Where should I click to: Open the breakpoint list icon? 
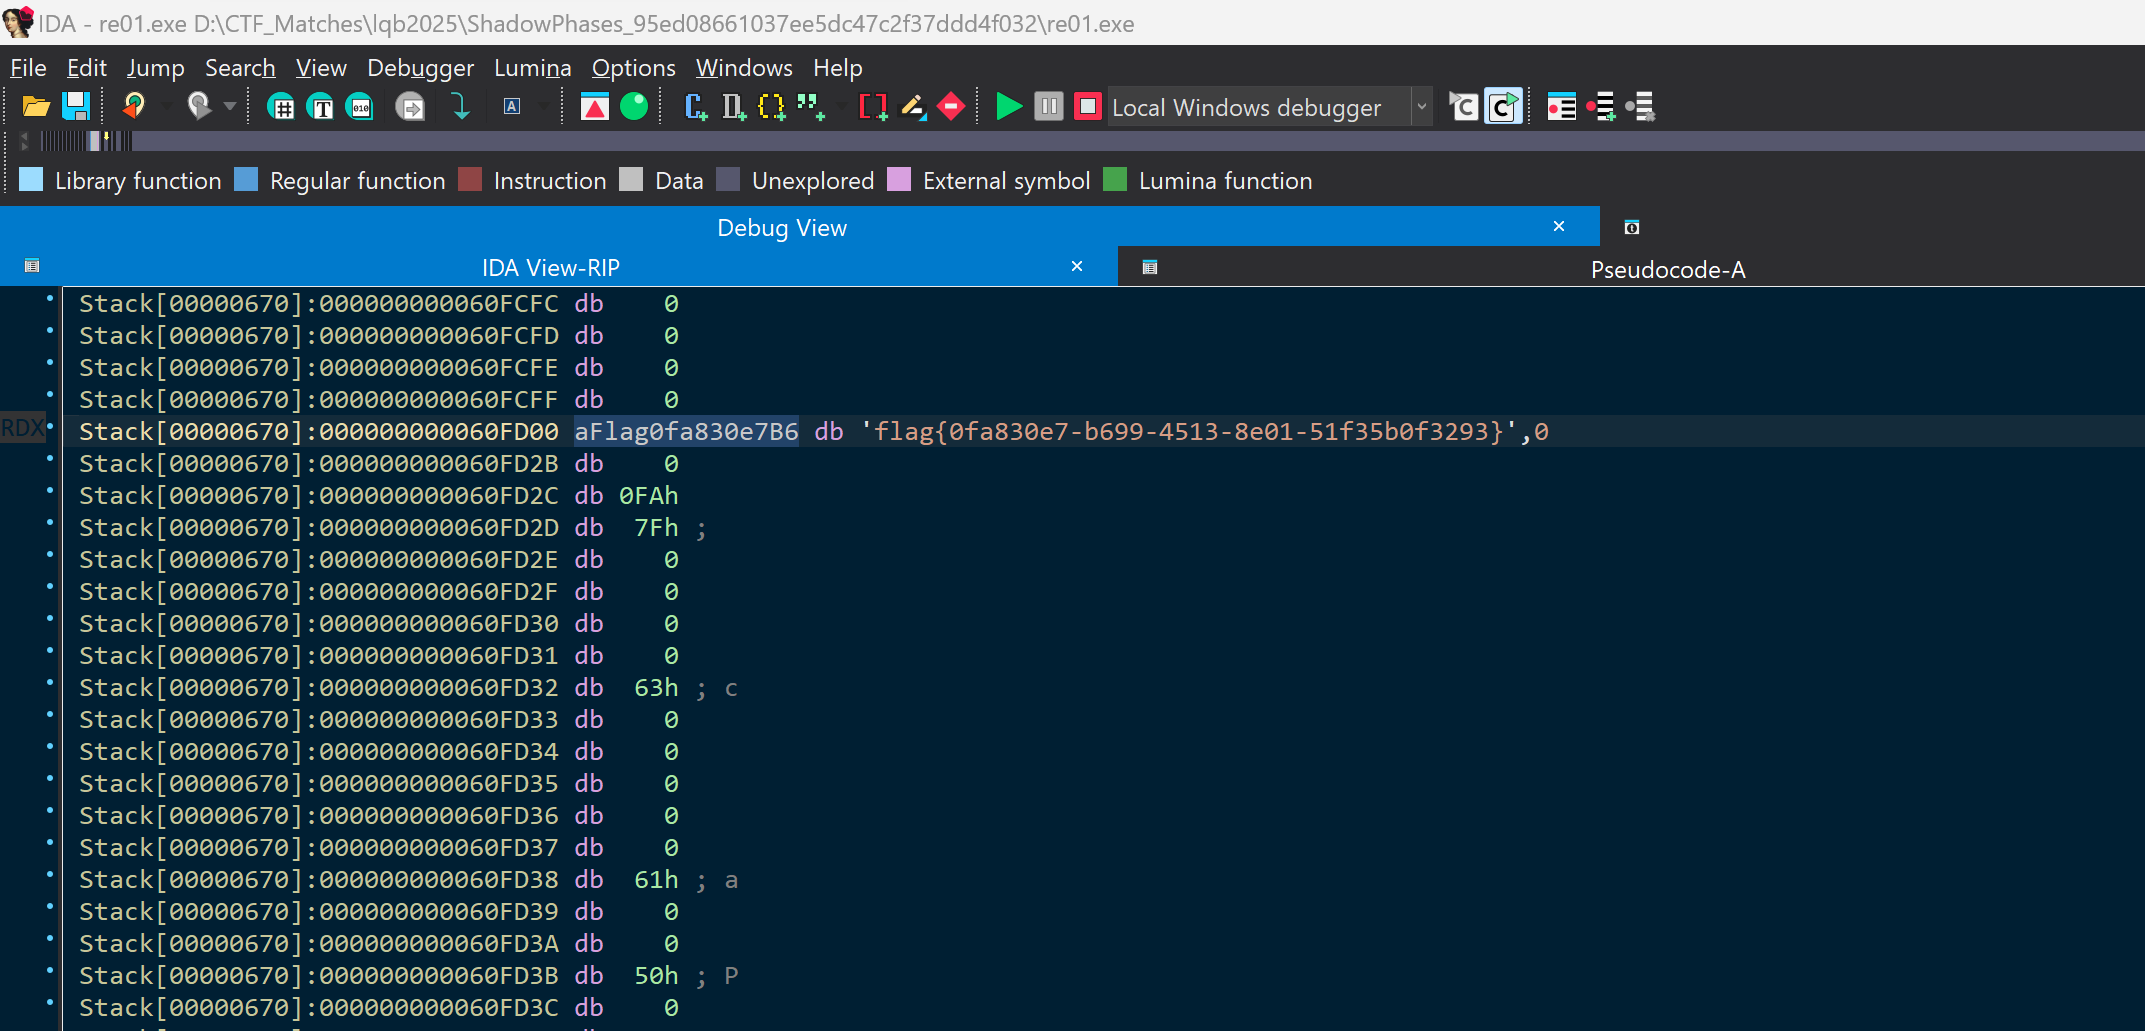coord(1562,106)
